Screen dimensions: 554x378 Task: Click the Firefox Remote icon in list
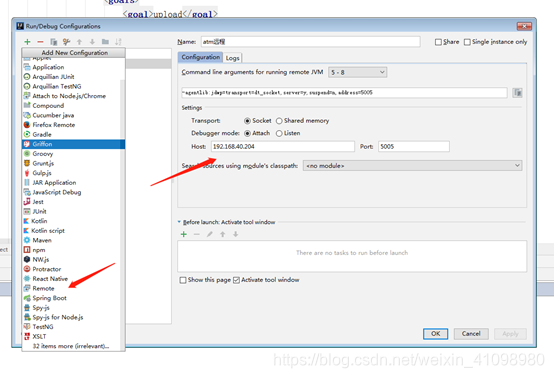[27, 125]
